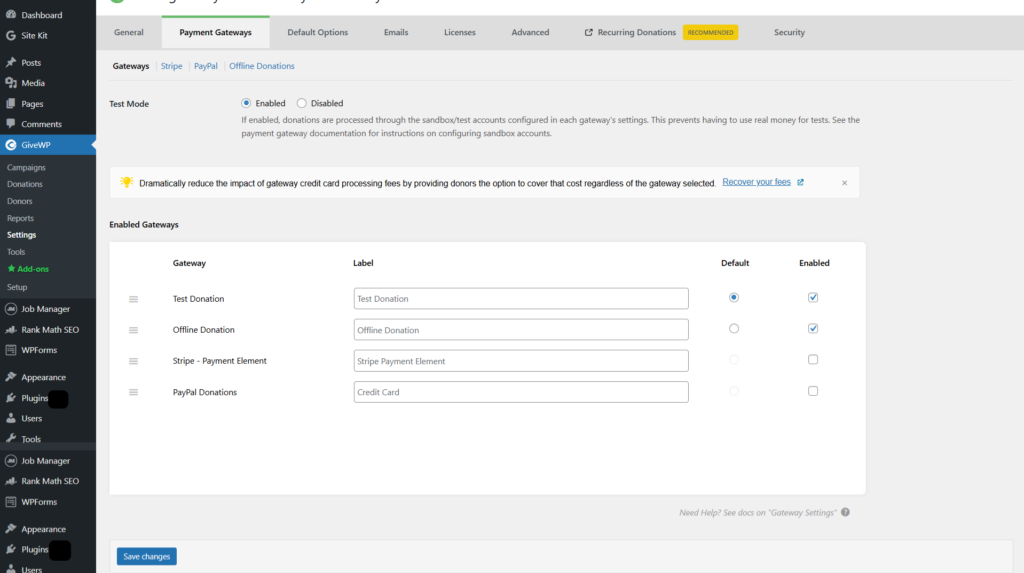Click the Add-ons star icon
The height and width of the screenshot is (573, 1024).
click(x=11, y=269)
